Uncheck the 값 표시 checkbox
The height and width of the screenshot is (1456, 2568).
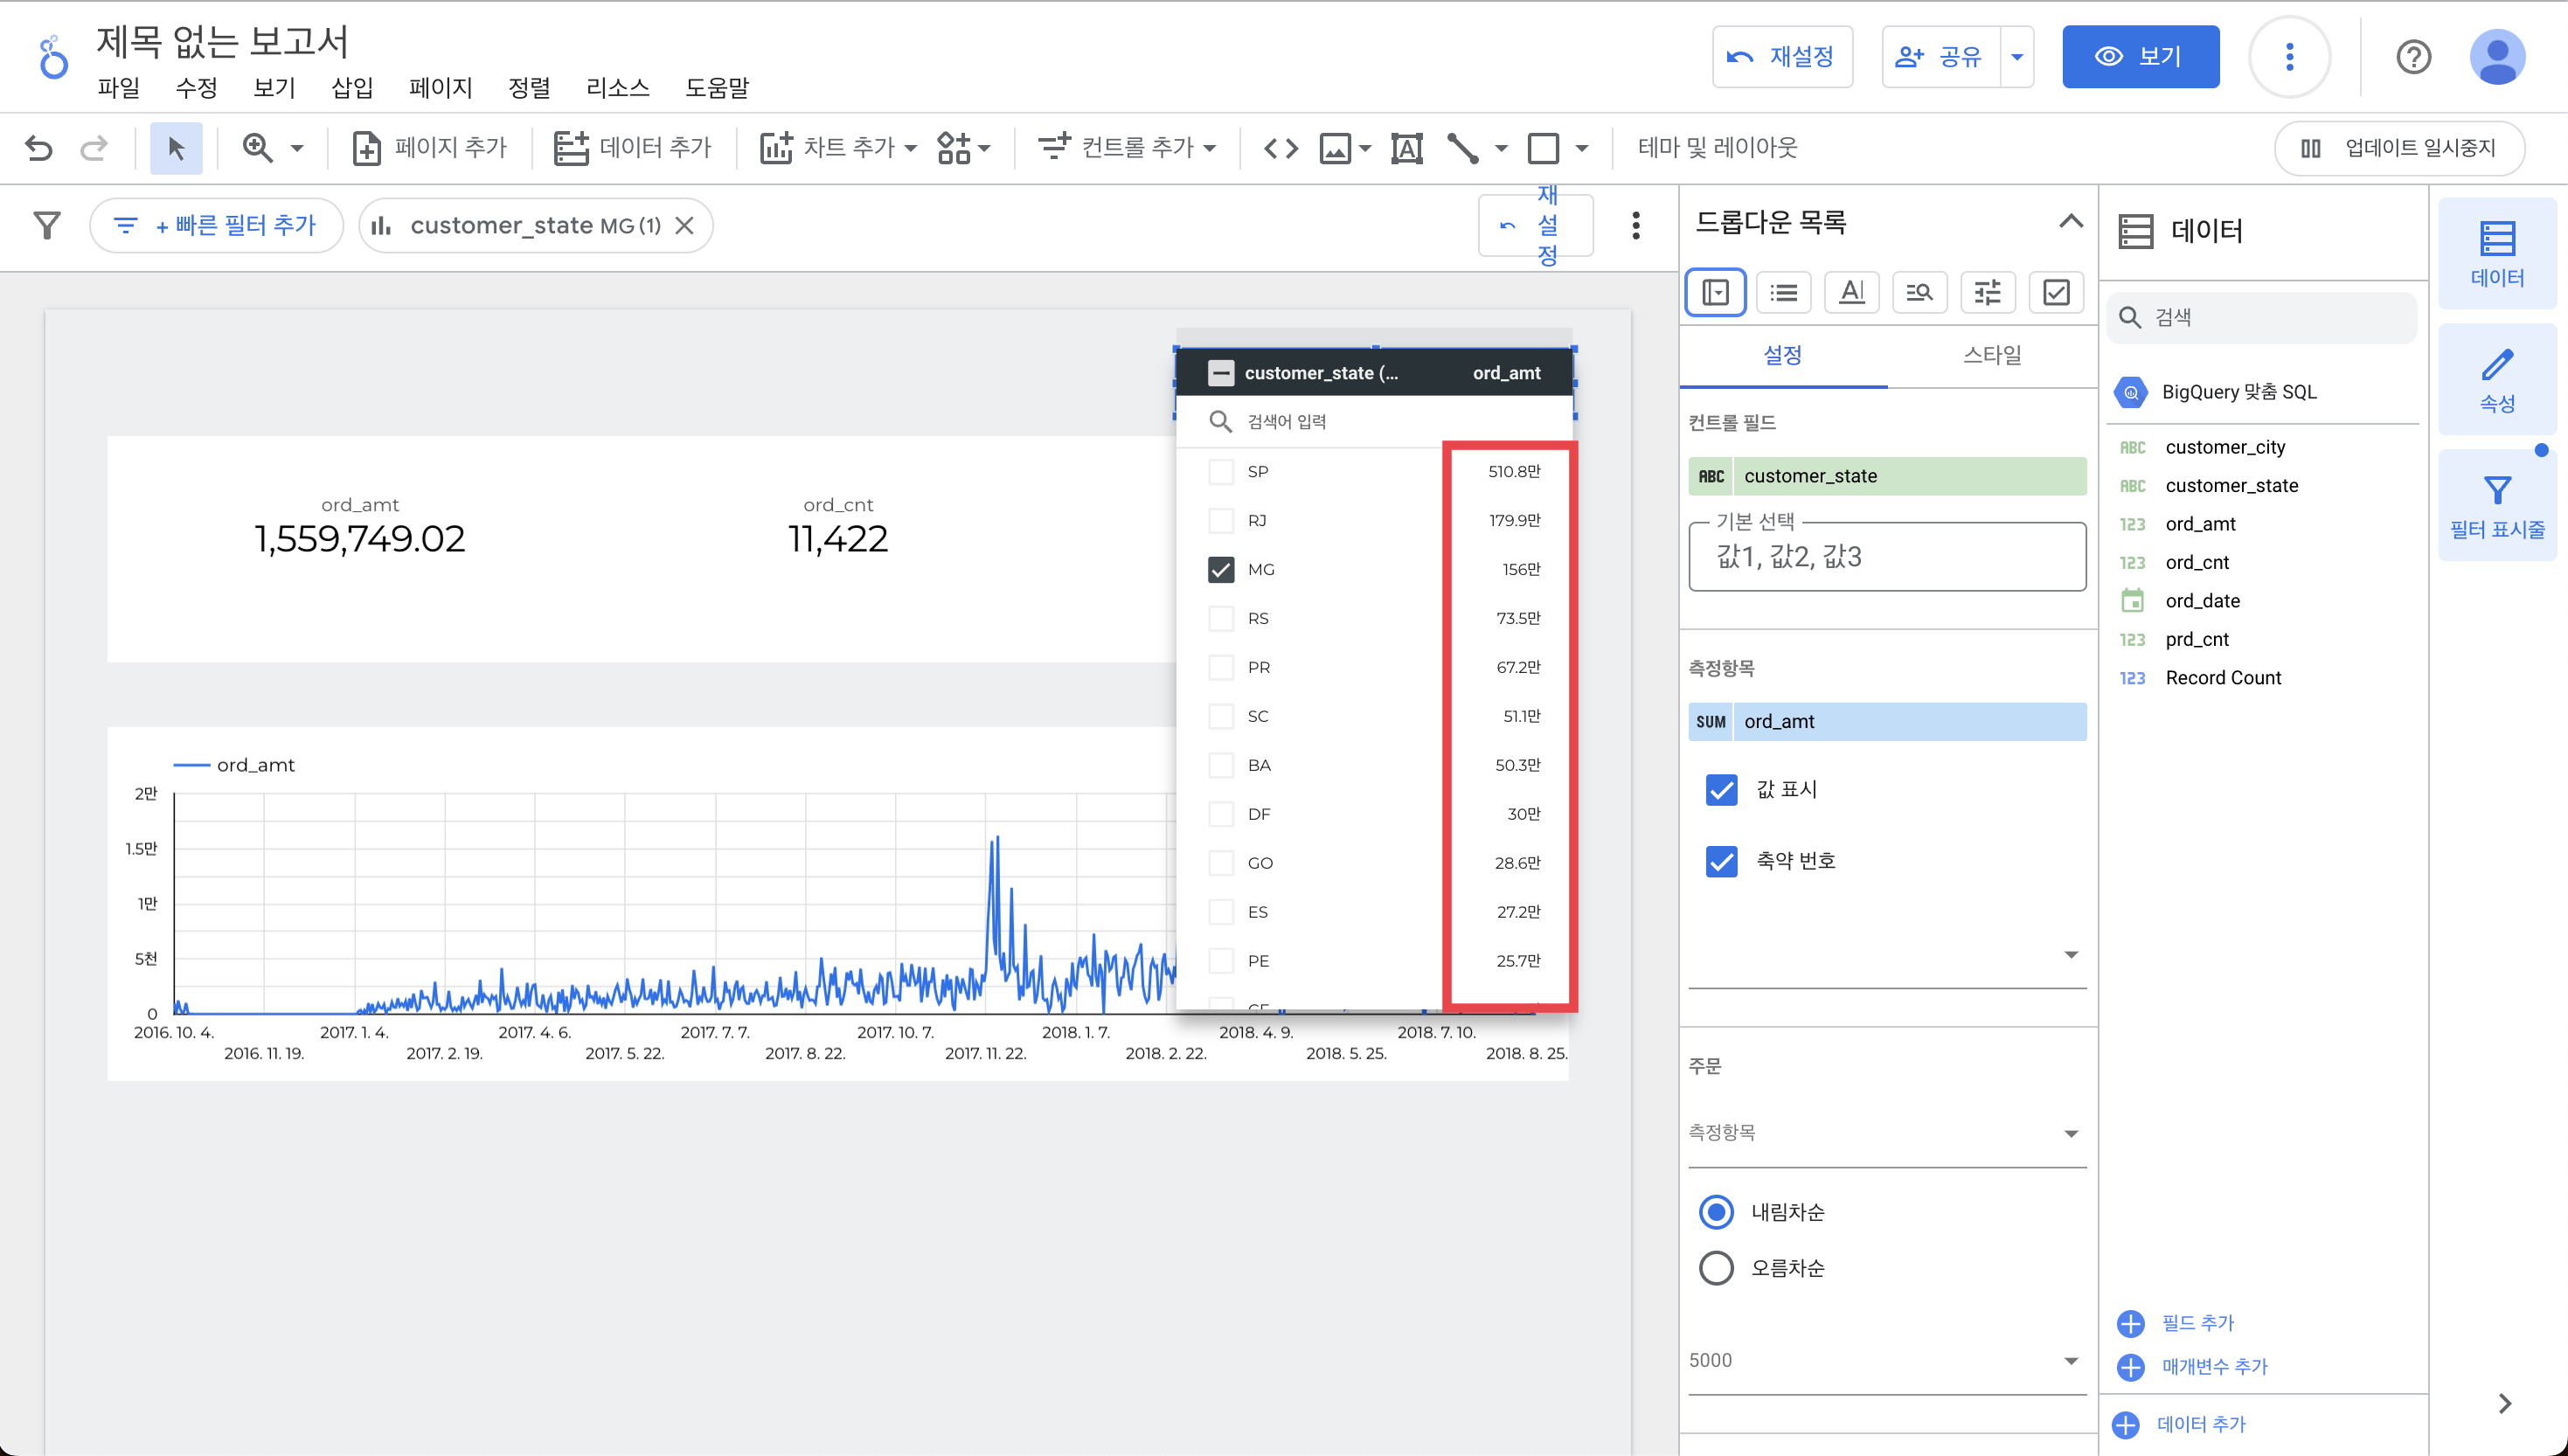(1721, 789)
